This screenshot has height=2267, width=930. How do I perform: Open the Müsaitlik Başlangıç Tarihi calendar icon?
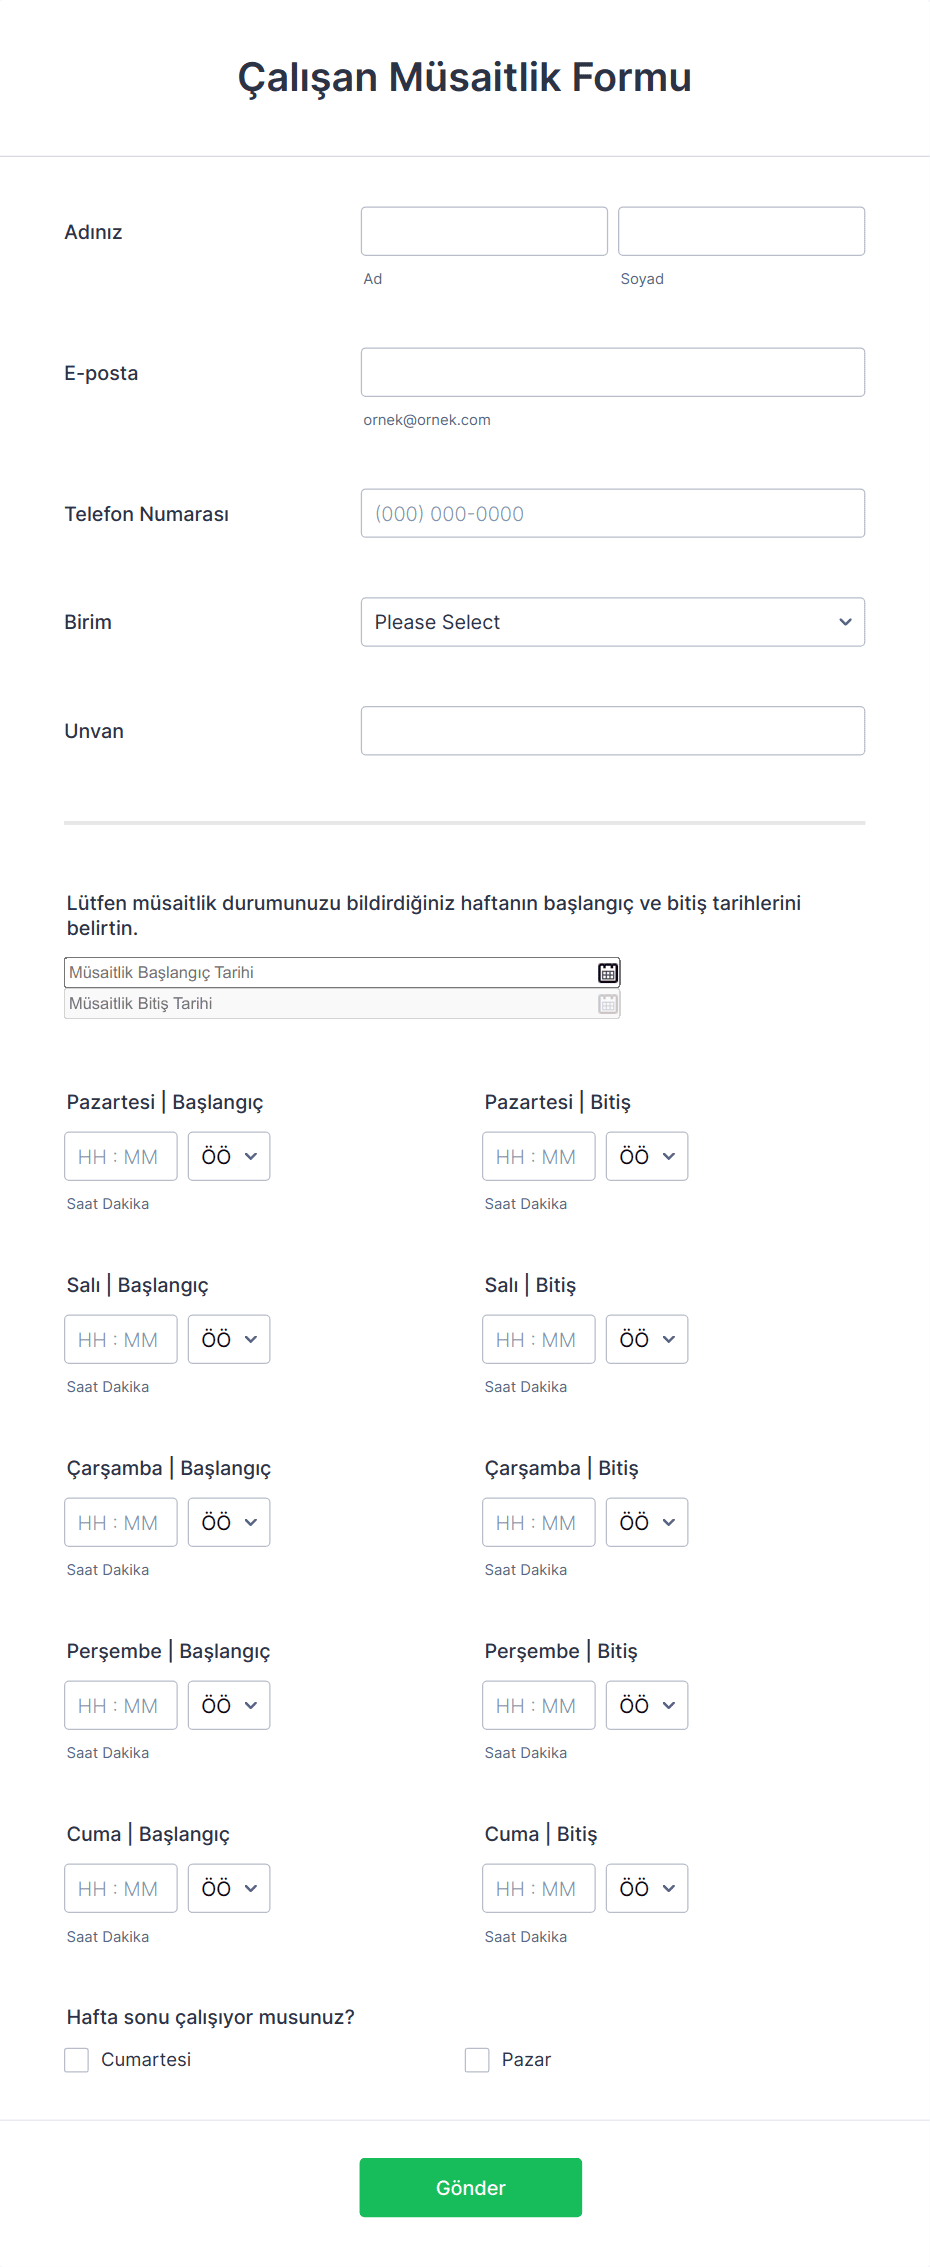tap(608, 973)
